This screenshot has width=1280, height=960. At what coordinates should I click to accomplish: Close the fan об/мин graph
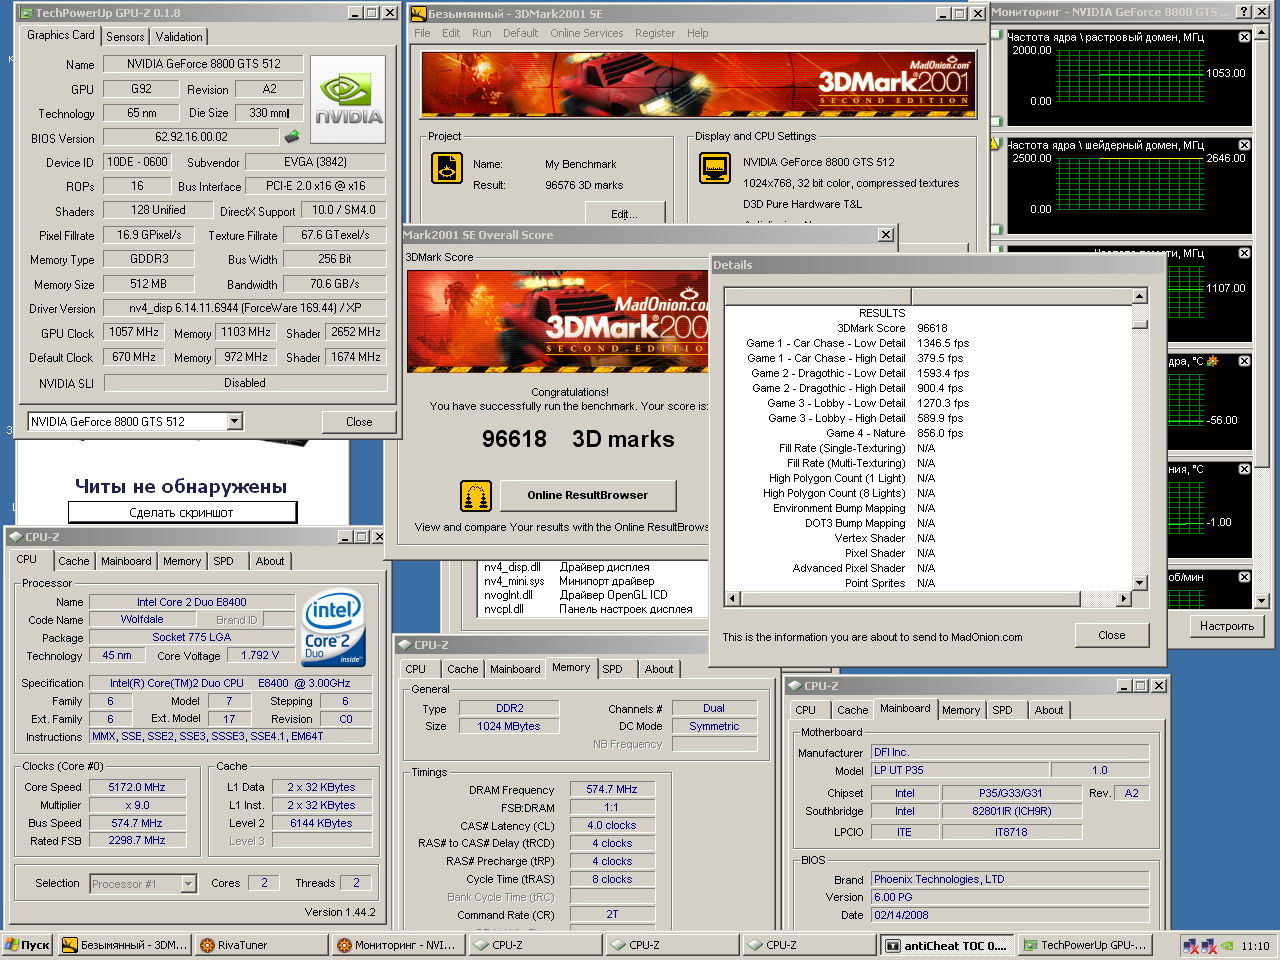click(x=1244, y=577)
